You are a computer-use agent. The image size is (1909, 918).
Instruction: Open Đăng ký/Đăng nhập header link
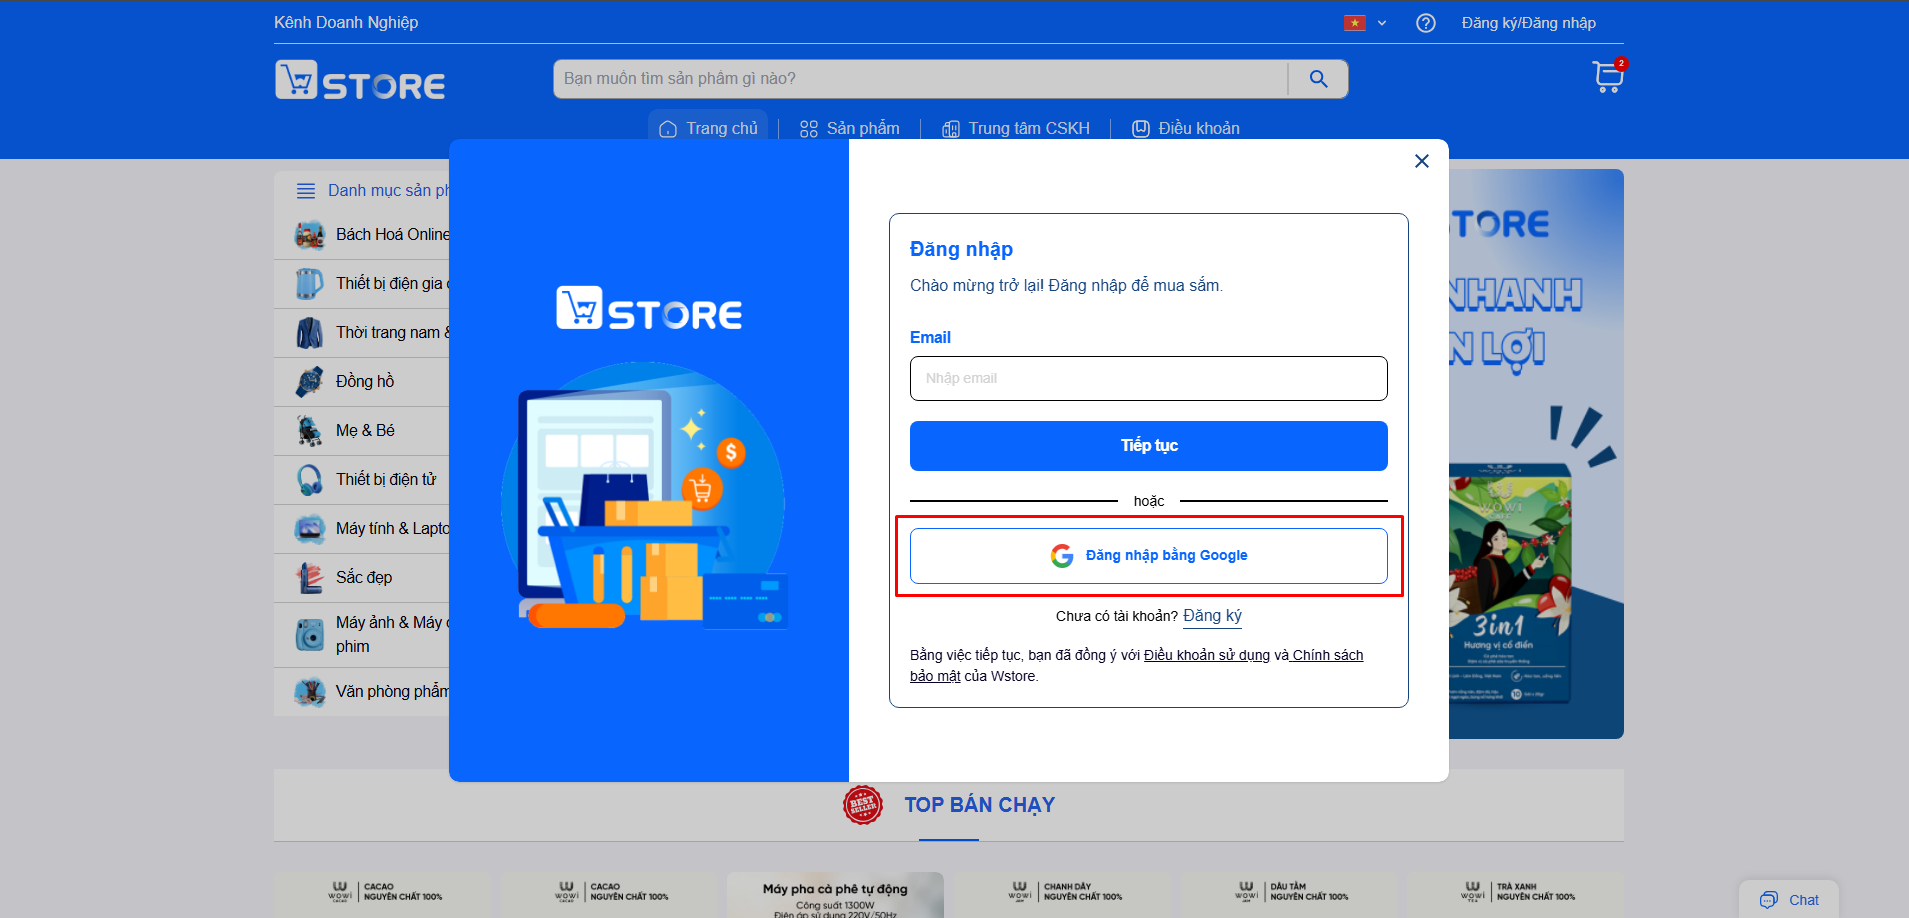(1529, 23)
